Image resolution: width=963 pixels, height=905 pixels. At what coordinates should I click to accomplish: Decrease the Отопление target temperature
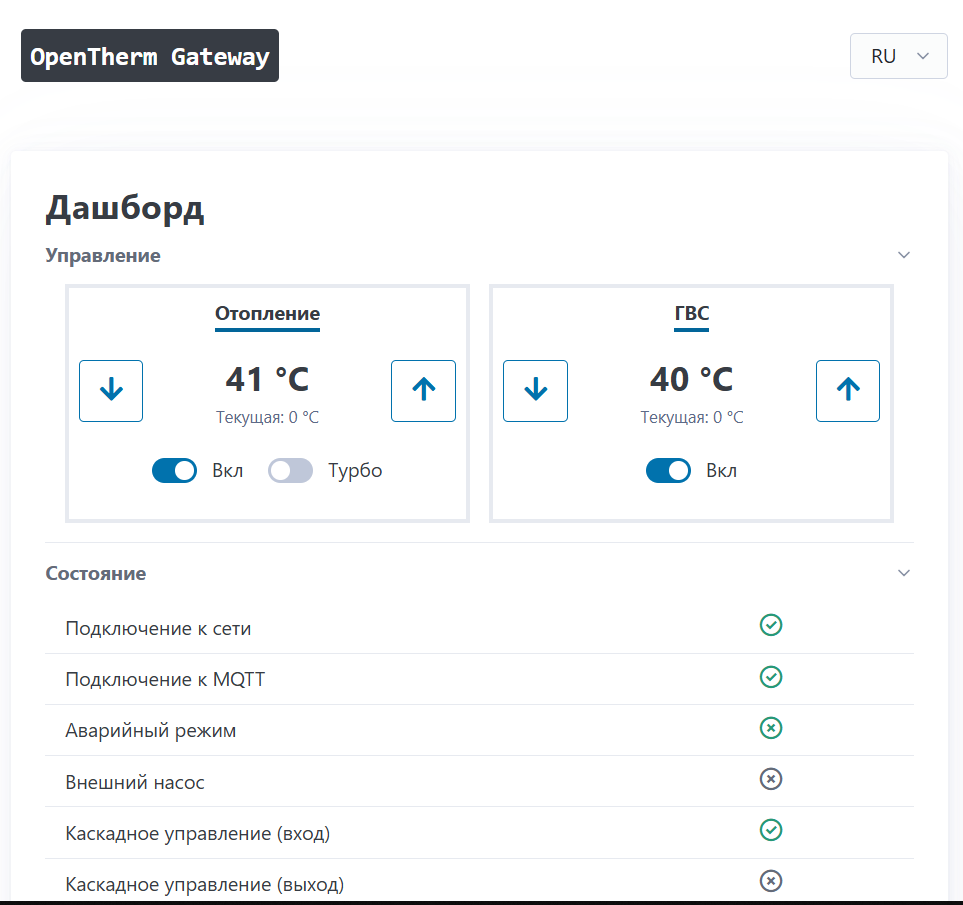point(111,391)
